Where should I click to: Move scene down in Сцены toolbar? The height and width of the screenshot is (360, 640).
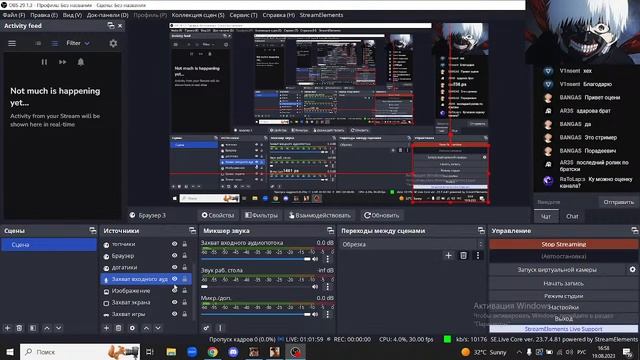pyautogui.click(x=58, y=328)
